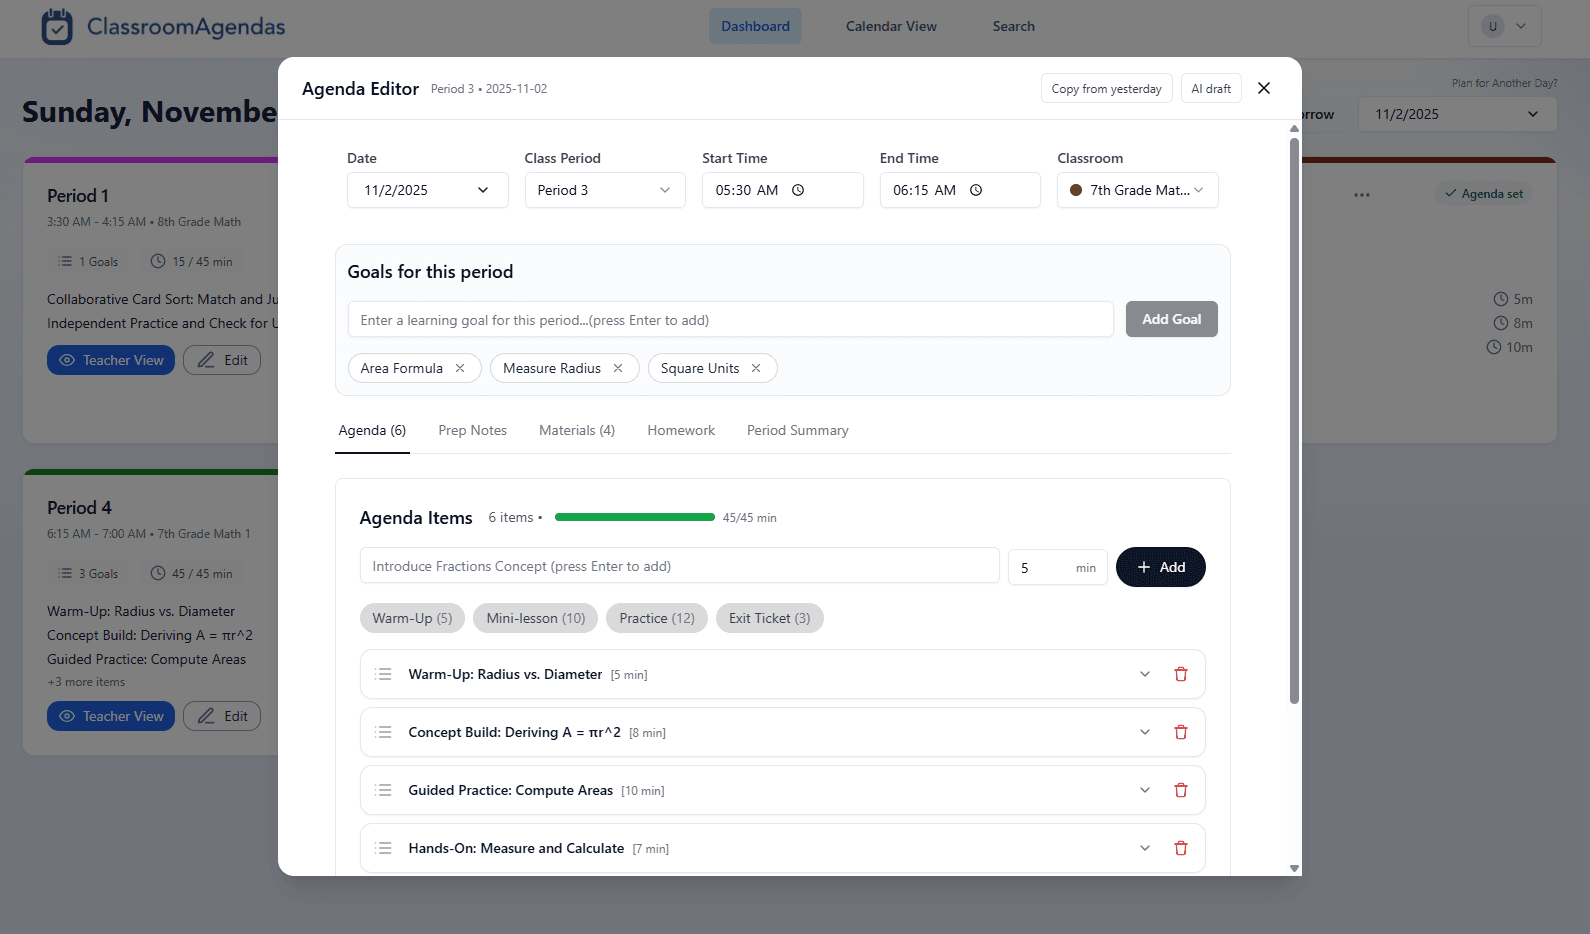
Task: Click the AI draft button
Action: pyautogui.click(x=1211, y=89)
